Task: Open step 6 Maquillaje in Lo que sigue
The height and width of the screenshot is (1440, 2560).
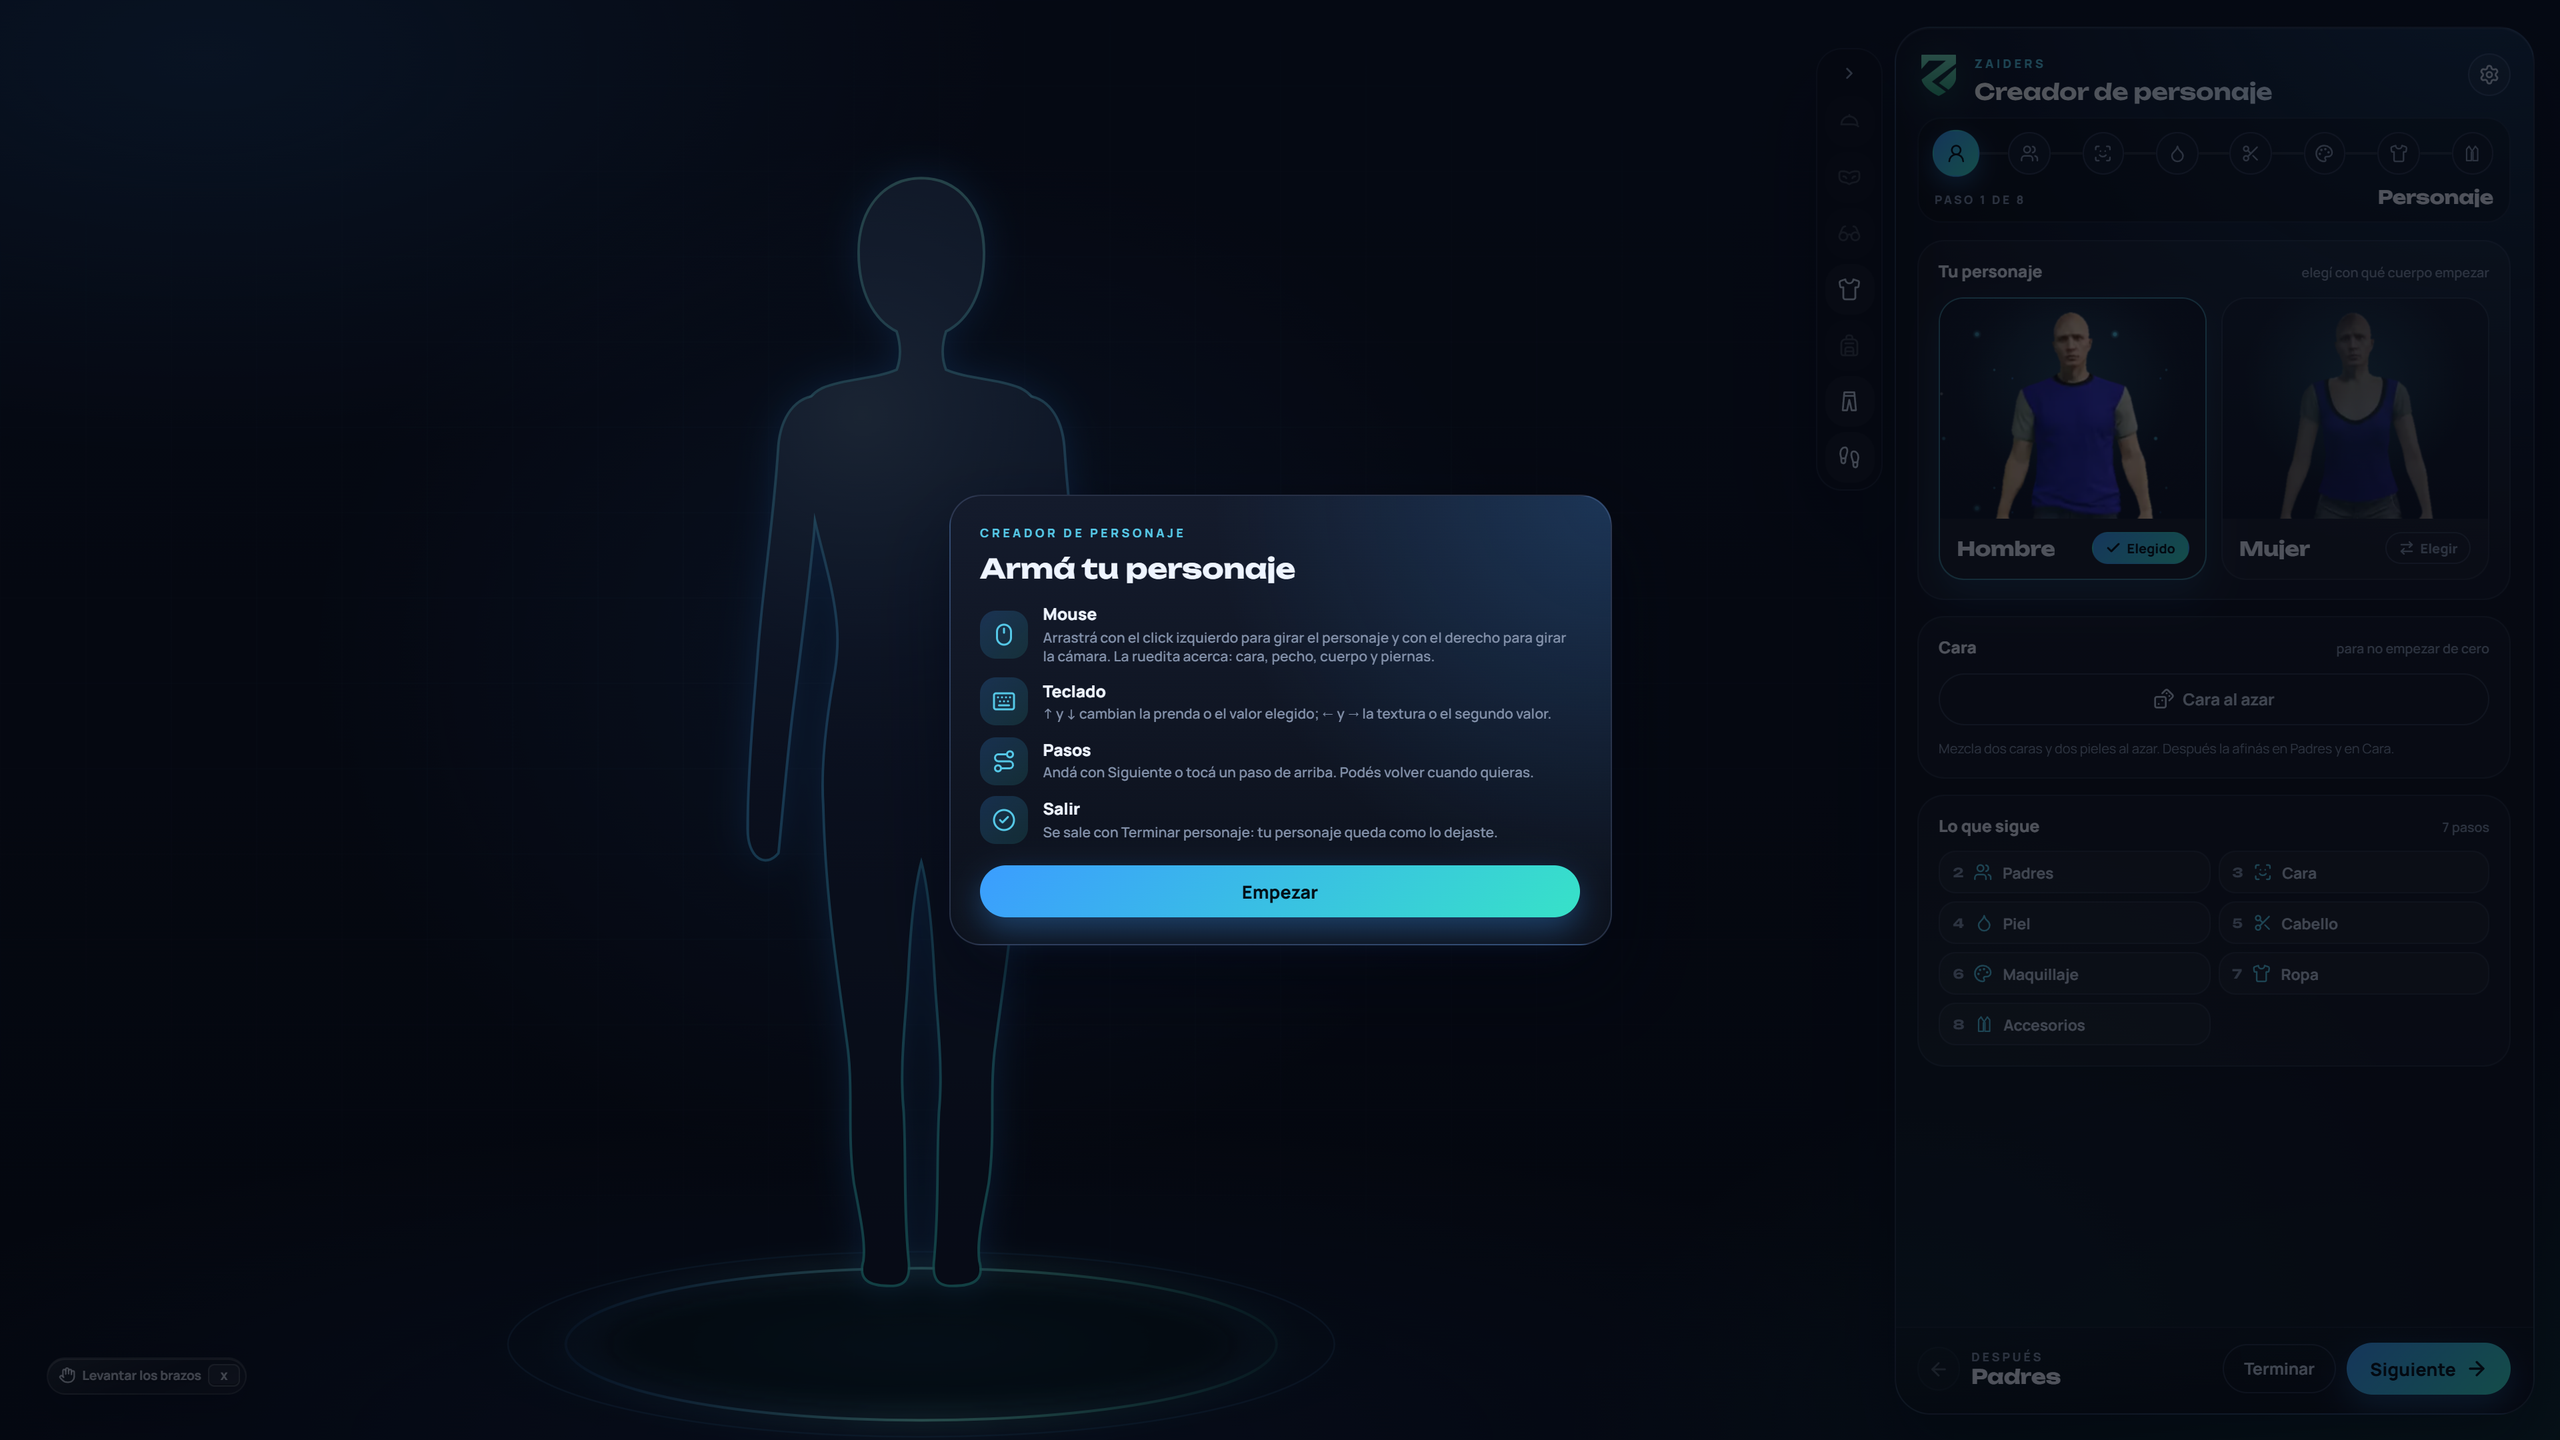Action: click(2074, 974)
